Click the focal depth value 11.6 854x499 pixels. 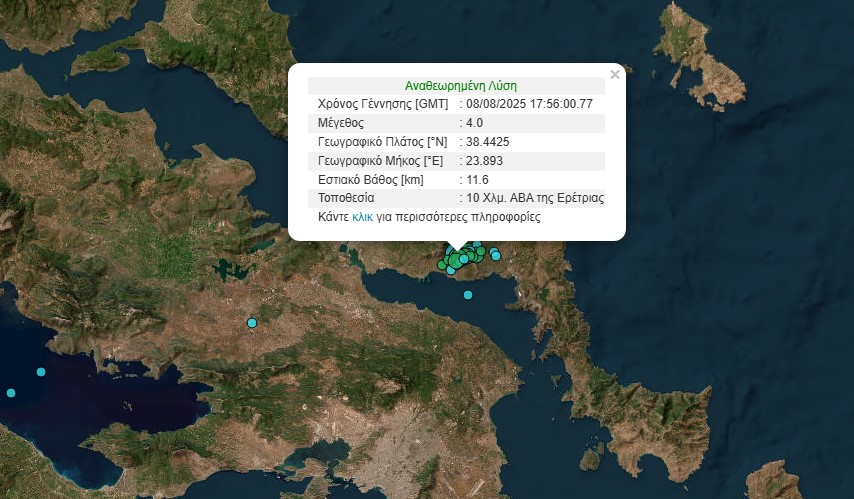click(477, 180)
